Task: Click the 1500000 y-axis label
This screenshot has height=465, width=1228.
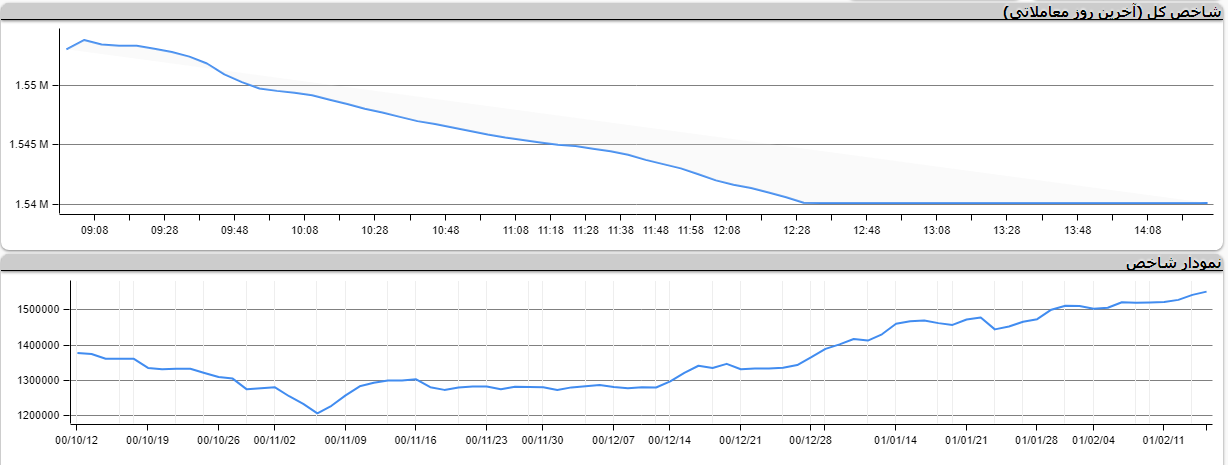Action: pos(40,310)
